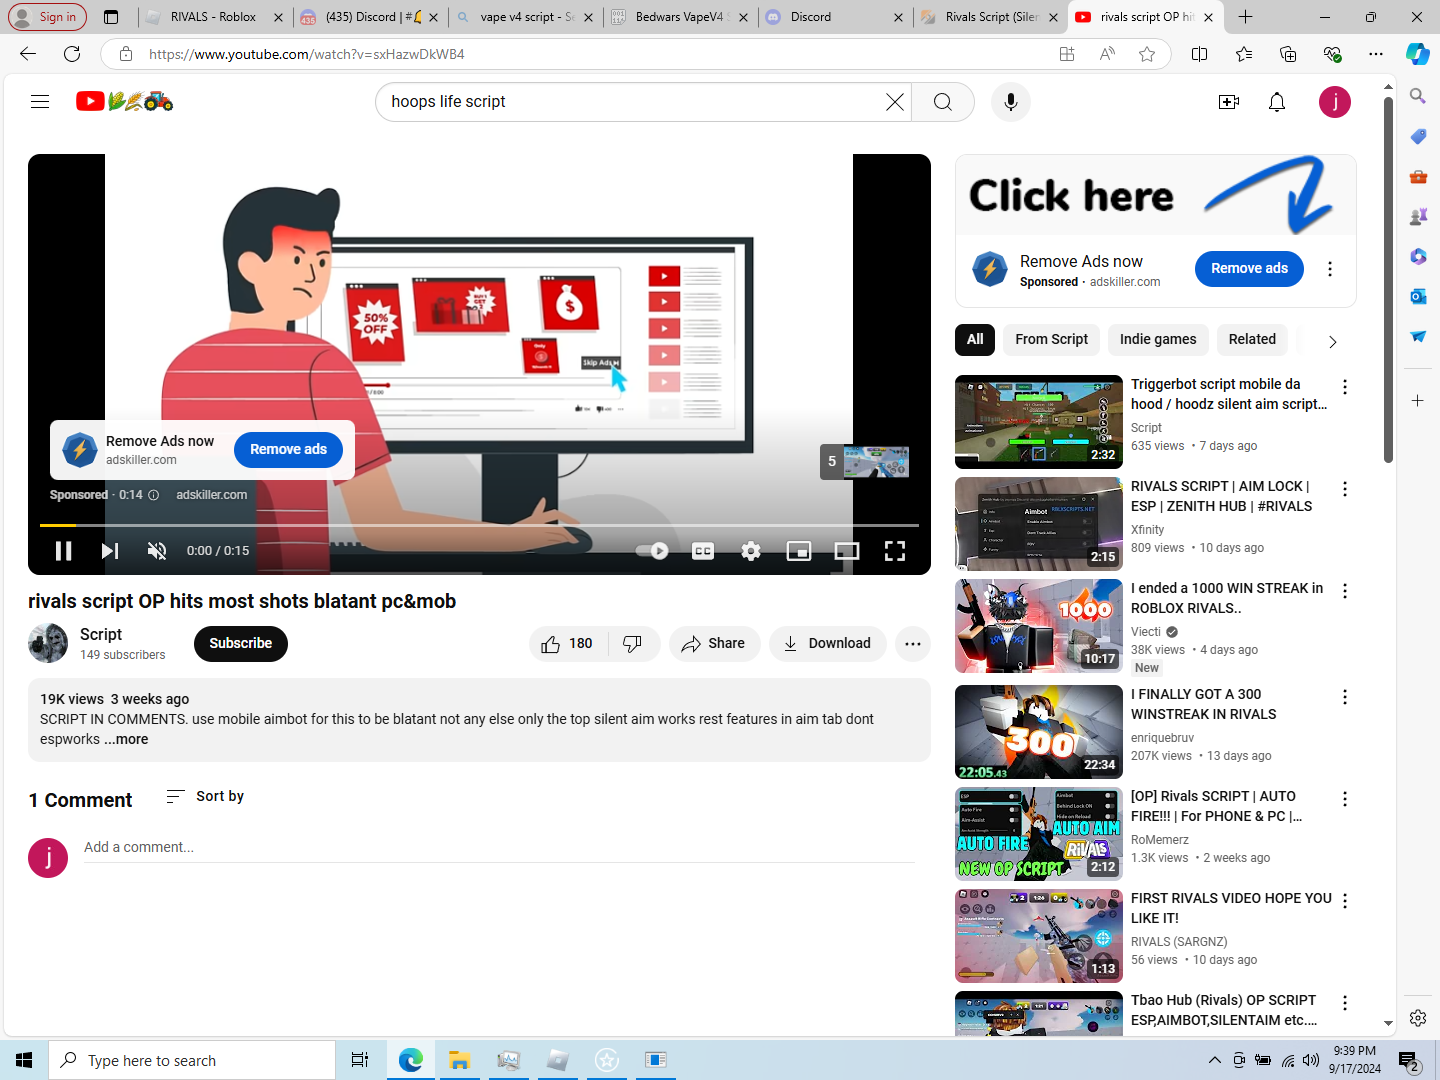1440x1080 pixels.
Task: Open YouTube notifications bell
Action: pyautogui.click(x=1277, y=102)
